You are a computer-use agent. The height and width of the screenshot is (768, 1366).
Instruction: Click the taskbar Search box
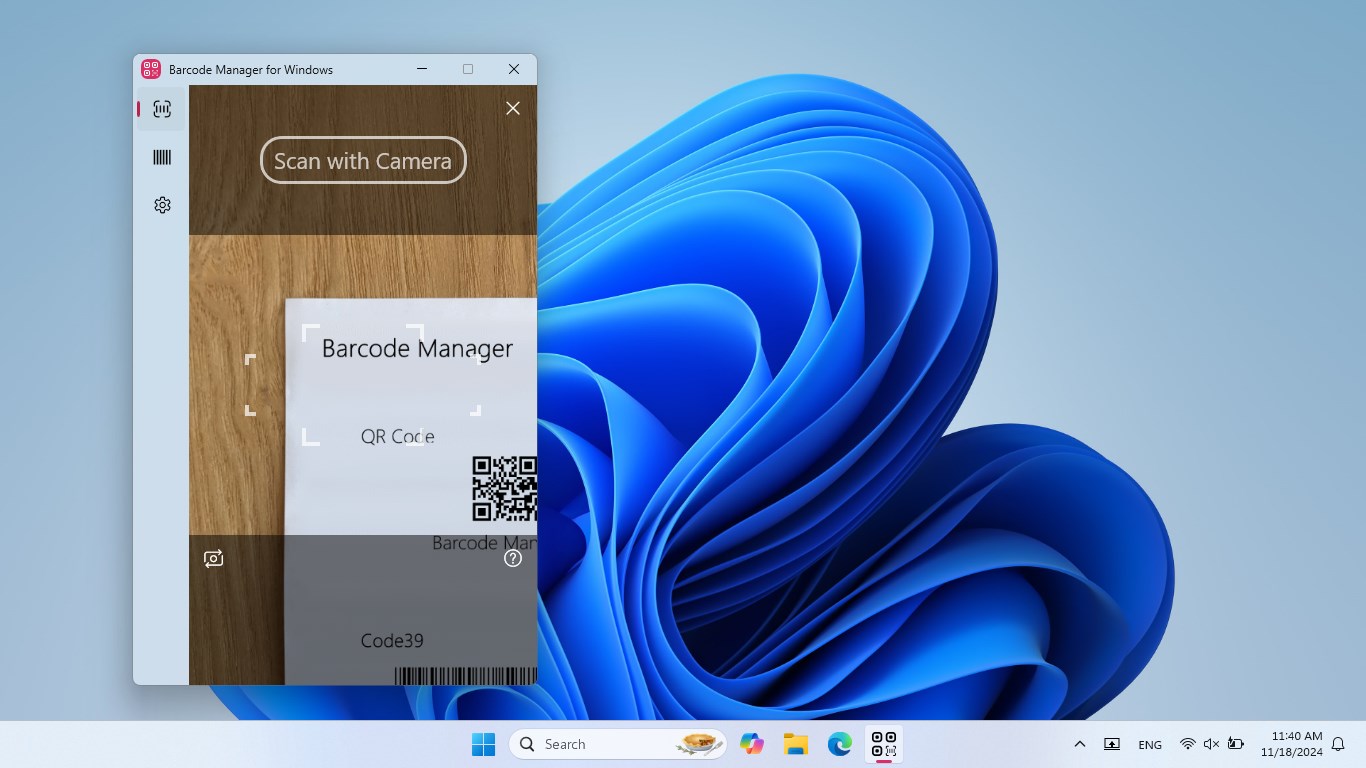click(618, 744)
